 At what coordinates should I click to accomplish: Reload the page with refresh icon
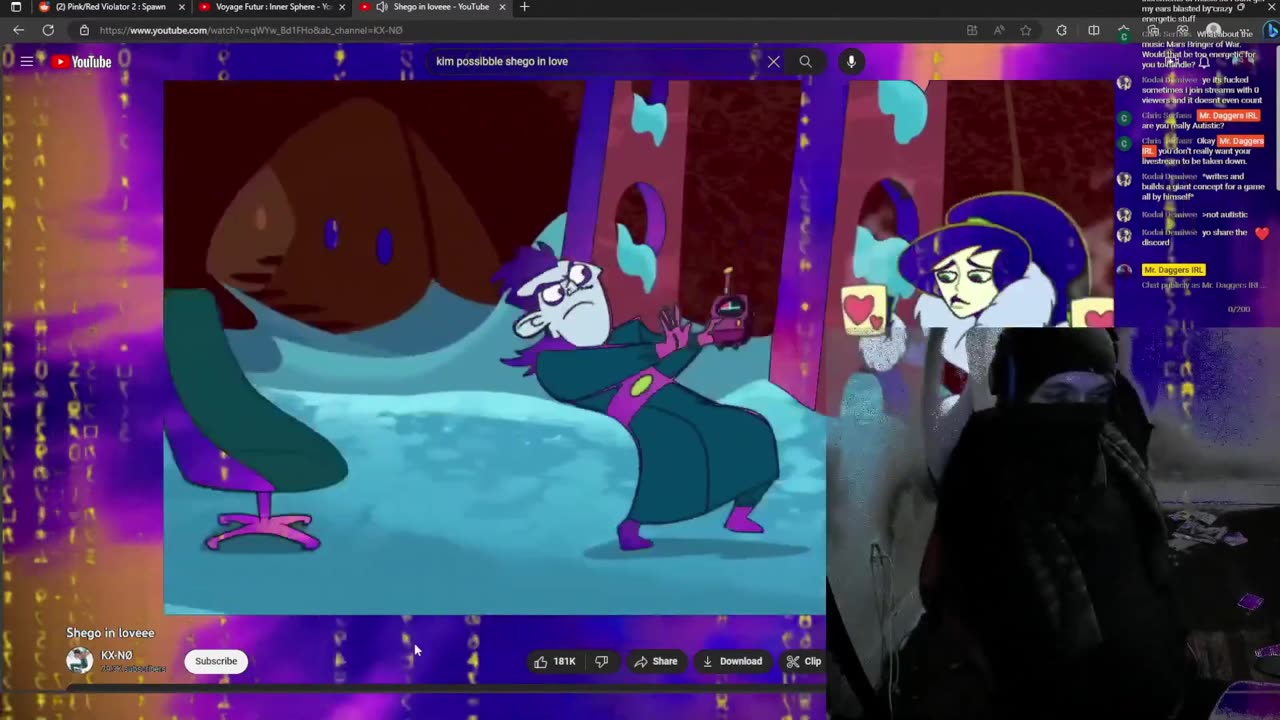click(x=48, y=30)
